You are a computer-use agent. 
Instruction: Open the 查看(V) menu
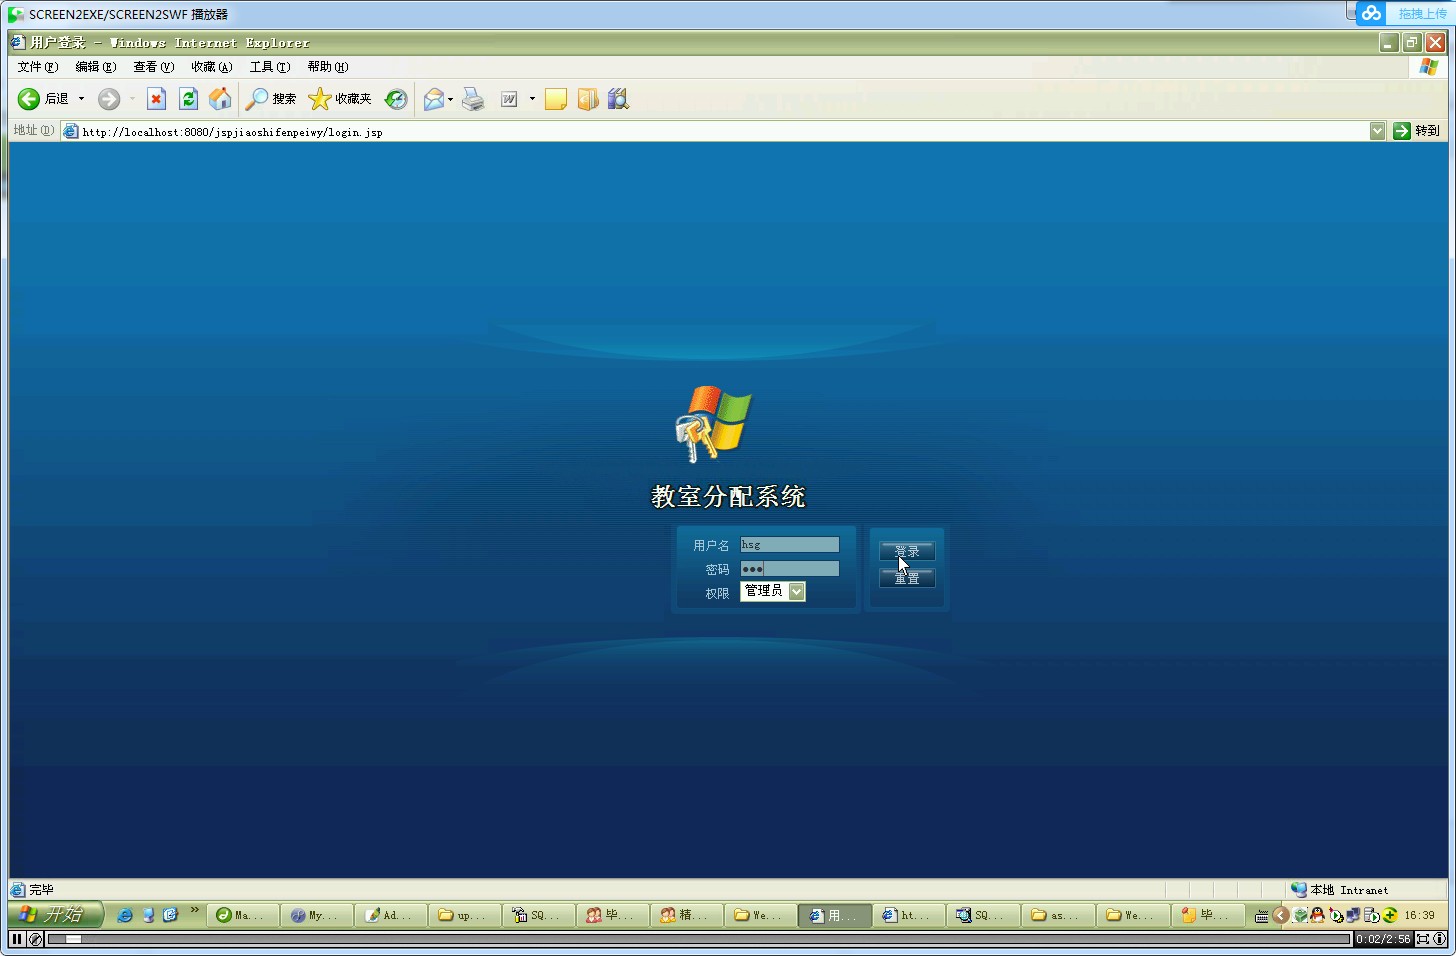click(154, 67)
